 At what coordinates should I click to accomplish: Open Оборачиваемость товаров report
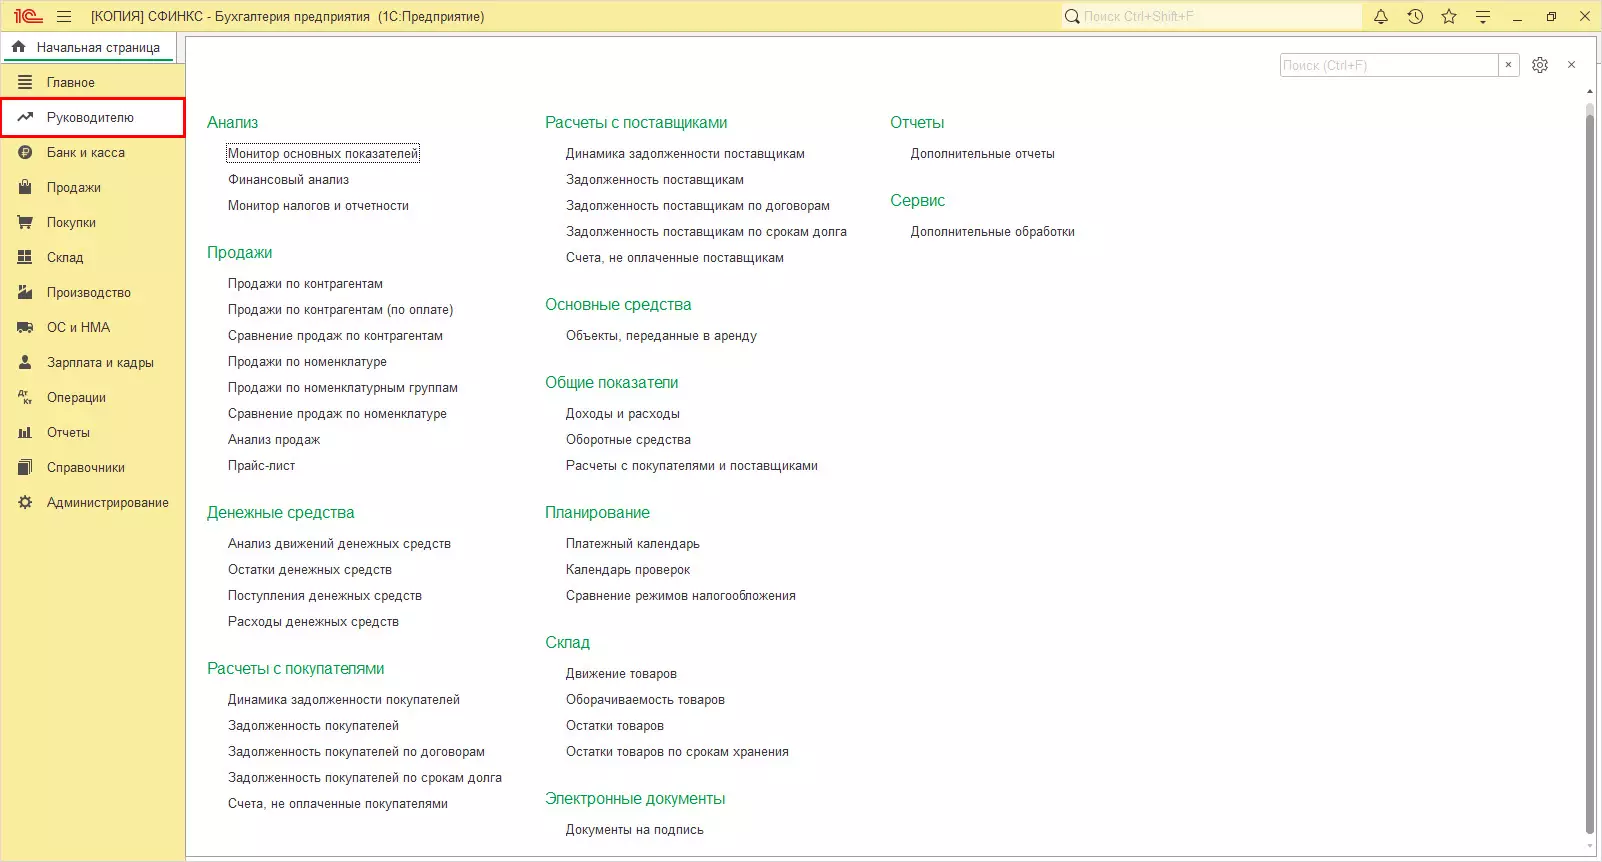coord(645,700)
